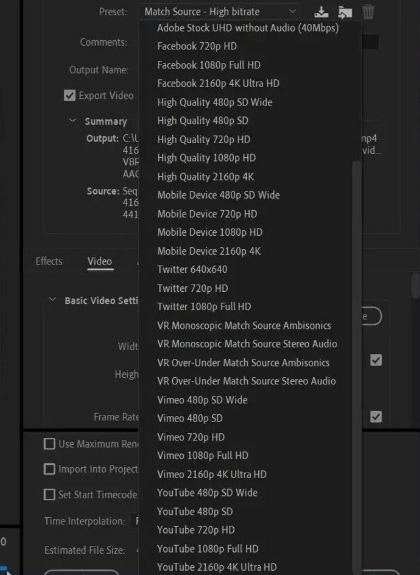420x575 pixels.
Task: Pick YouTube 720p HD preset
Action: (196, 530)
